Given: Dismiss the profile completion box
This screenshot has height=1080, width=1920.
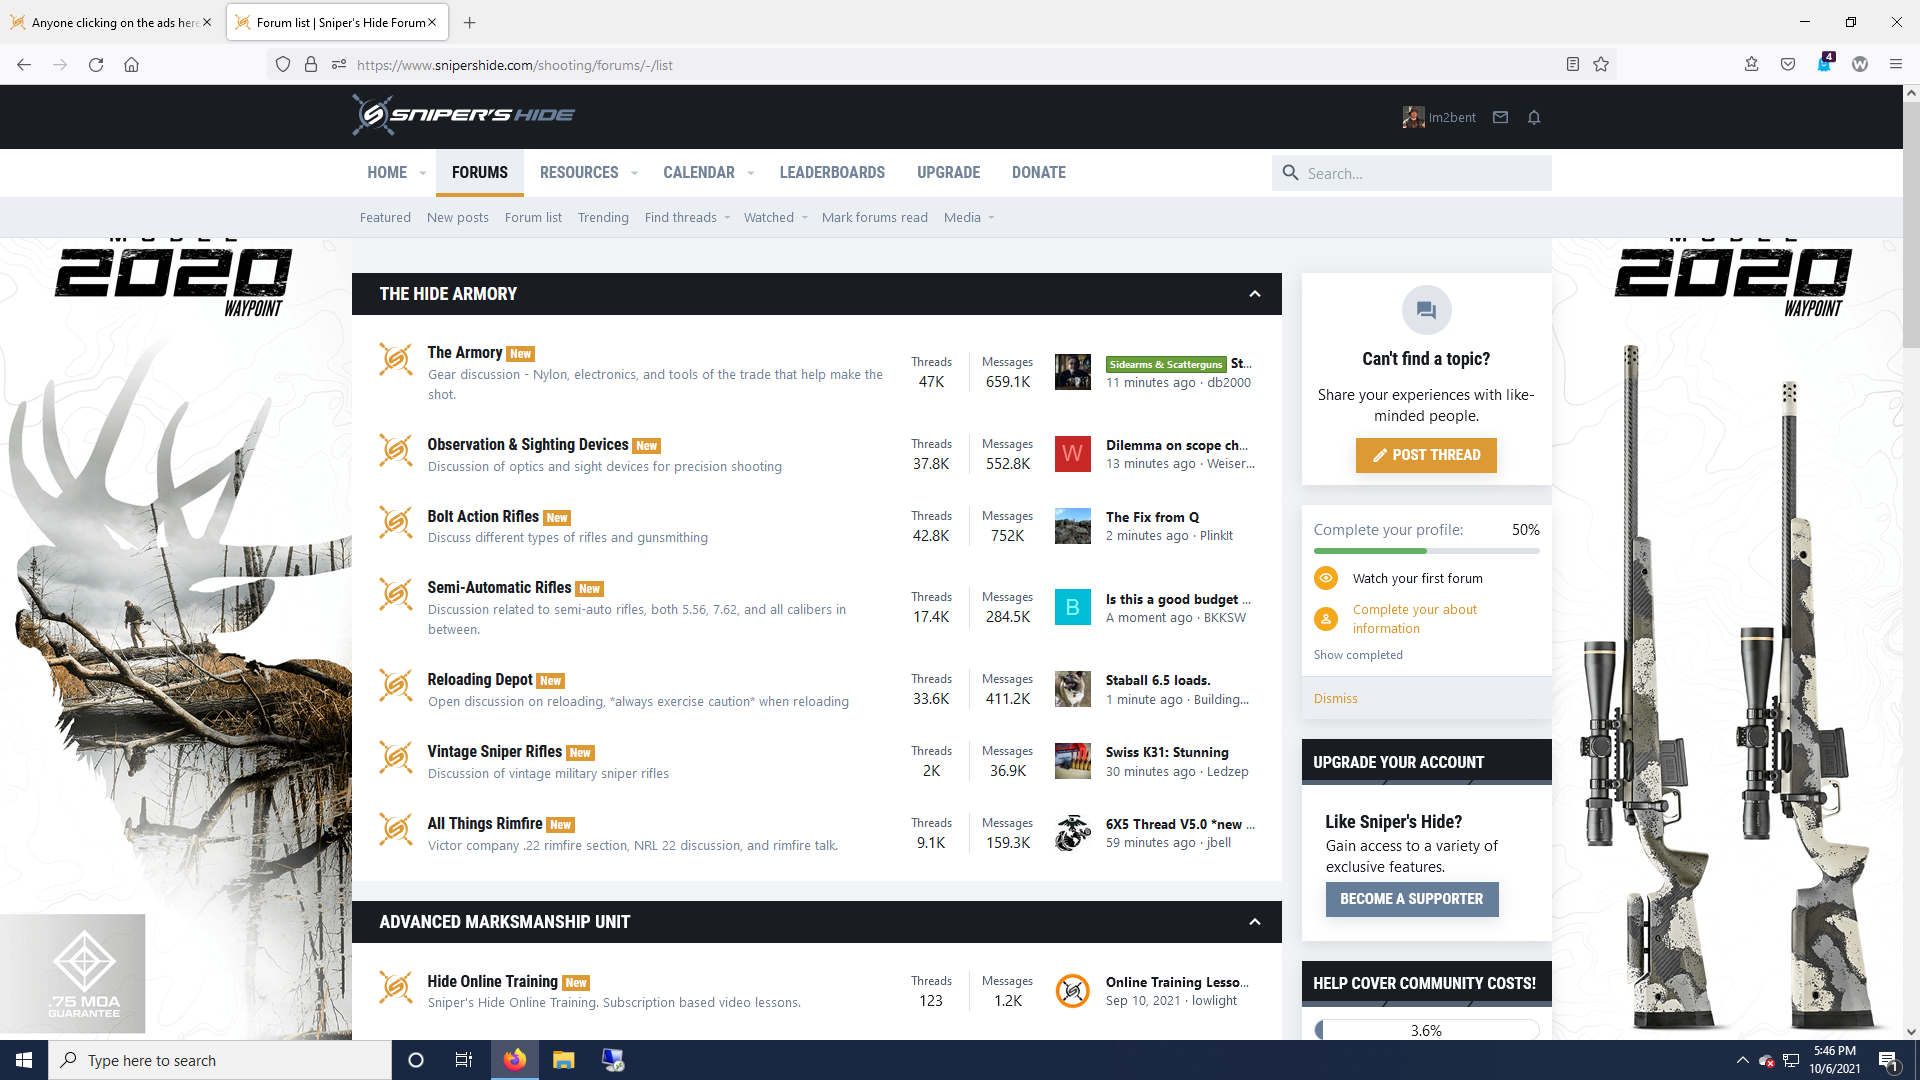Looking at the screenshot, I should 1336,698.
